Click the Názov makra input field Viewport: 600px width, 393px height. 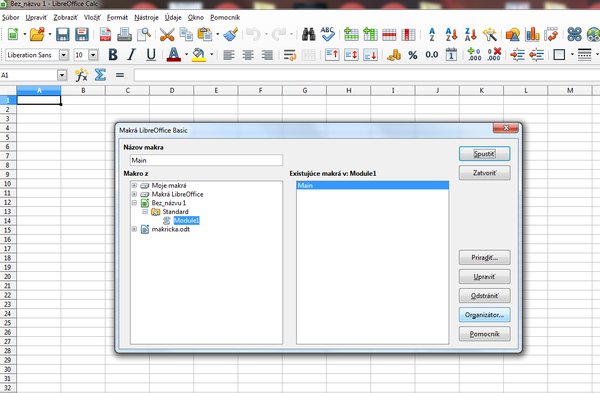tap(206, 160)
